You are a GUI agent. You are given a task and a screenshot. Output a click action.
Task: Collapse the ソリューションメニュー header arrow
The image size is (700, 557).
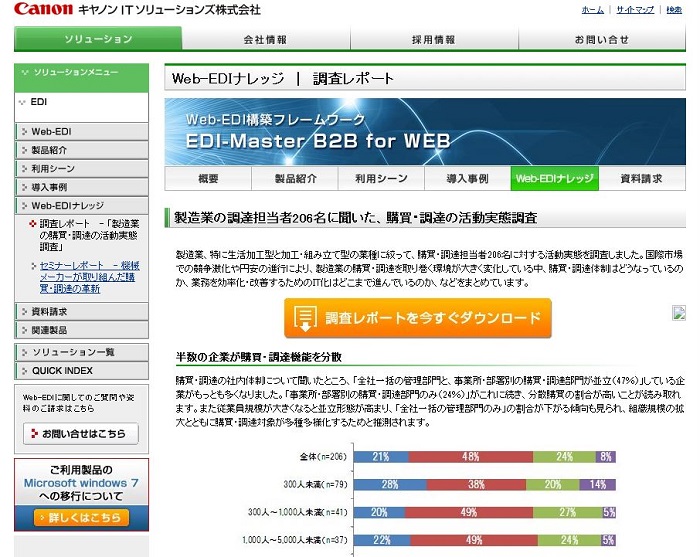(x=25, y=72)
